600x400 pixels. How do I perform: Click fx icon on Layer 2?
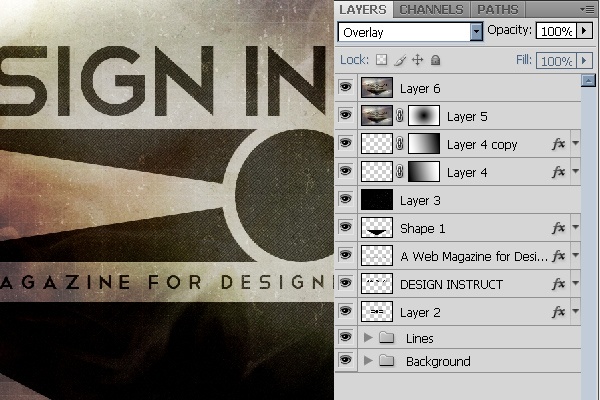(x=559, y=312)
